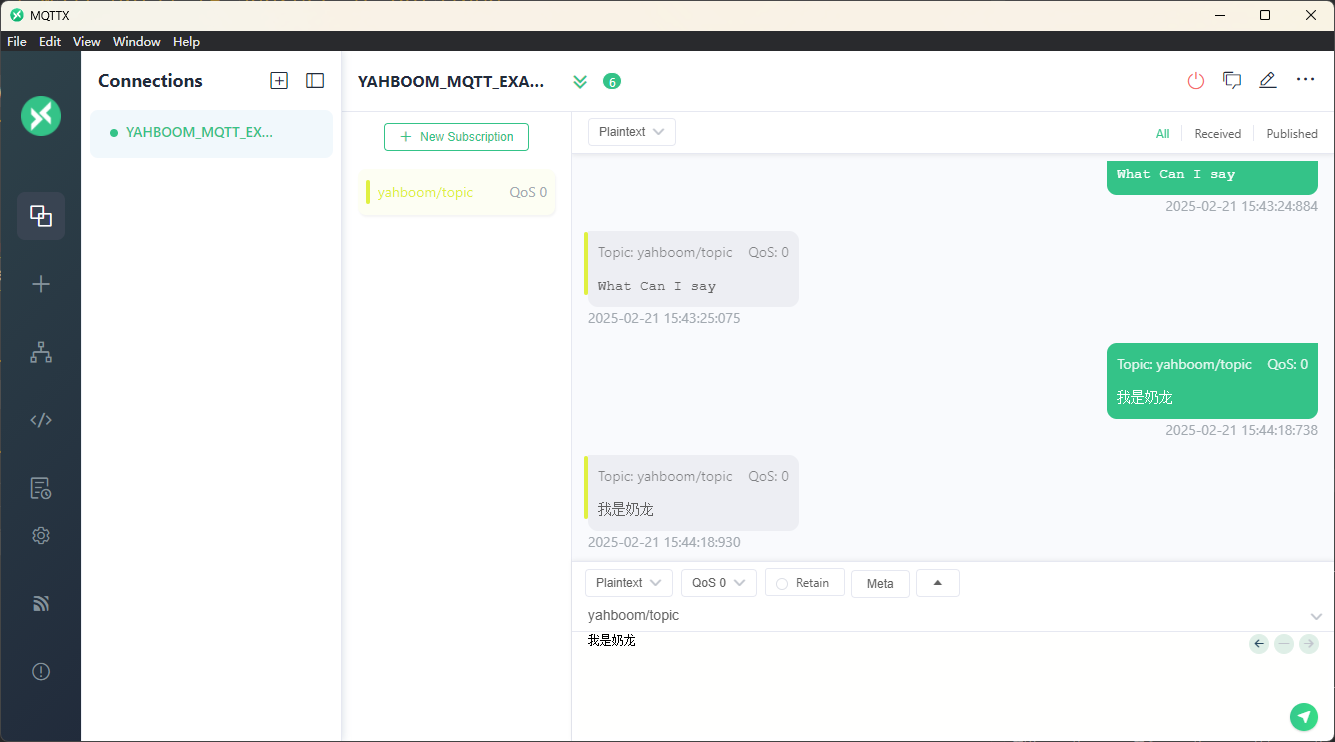Disconnect using the red power icon
The image size is (1335, 742).
[1196, 81]
